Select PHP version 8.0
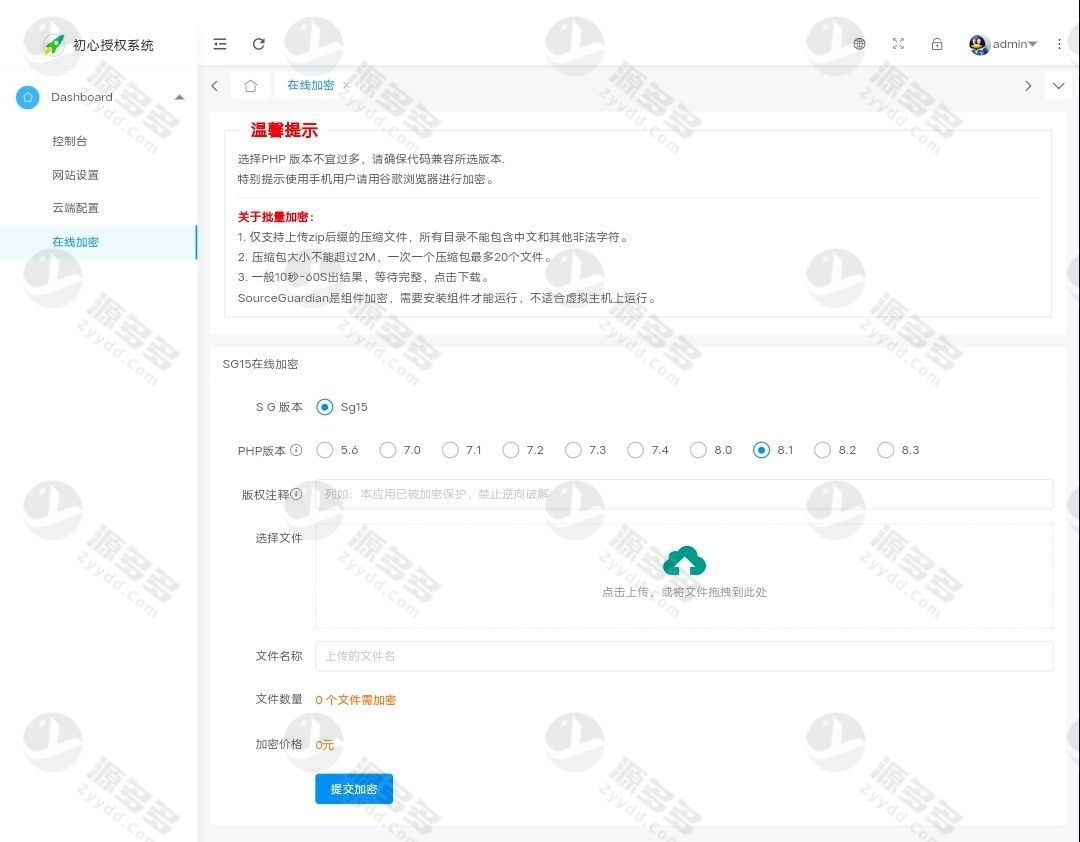1080x842 pixels. click(698, 450)
